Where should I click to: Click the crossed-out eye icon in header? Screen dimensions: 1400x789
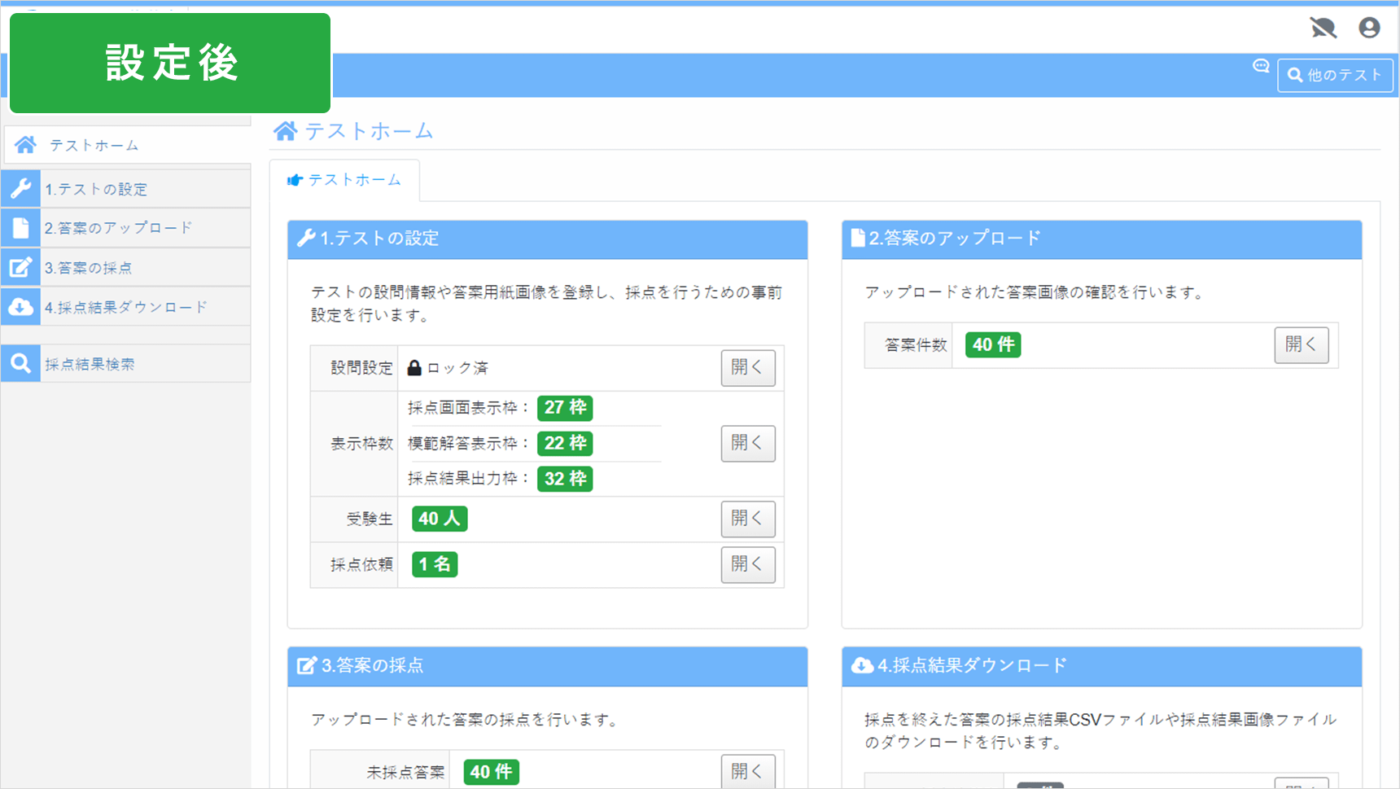(1323, 28)
